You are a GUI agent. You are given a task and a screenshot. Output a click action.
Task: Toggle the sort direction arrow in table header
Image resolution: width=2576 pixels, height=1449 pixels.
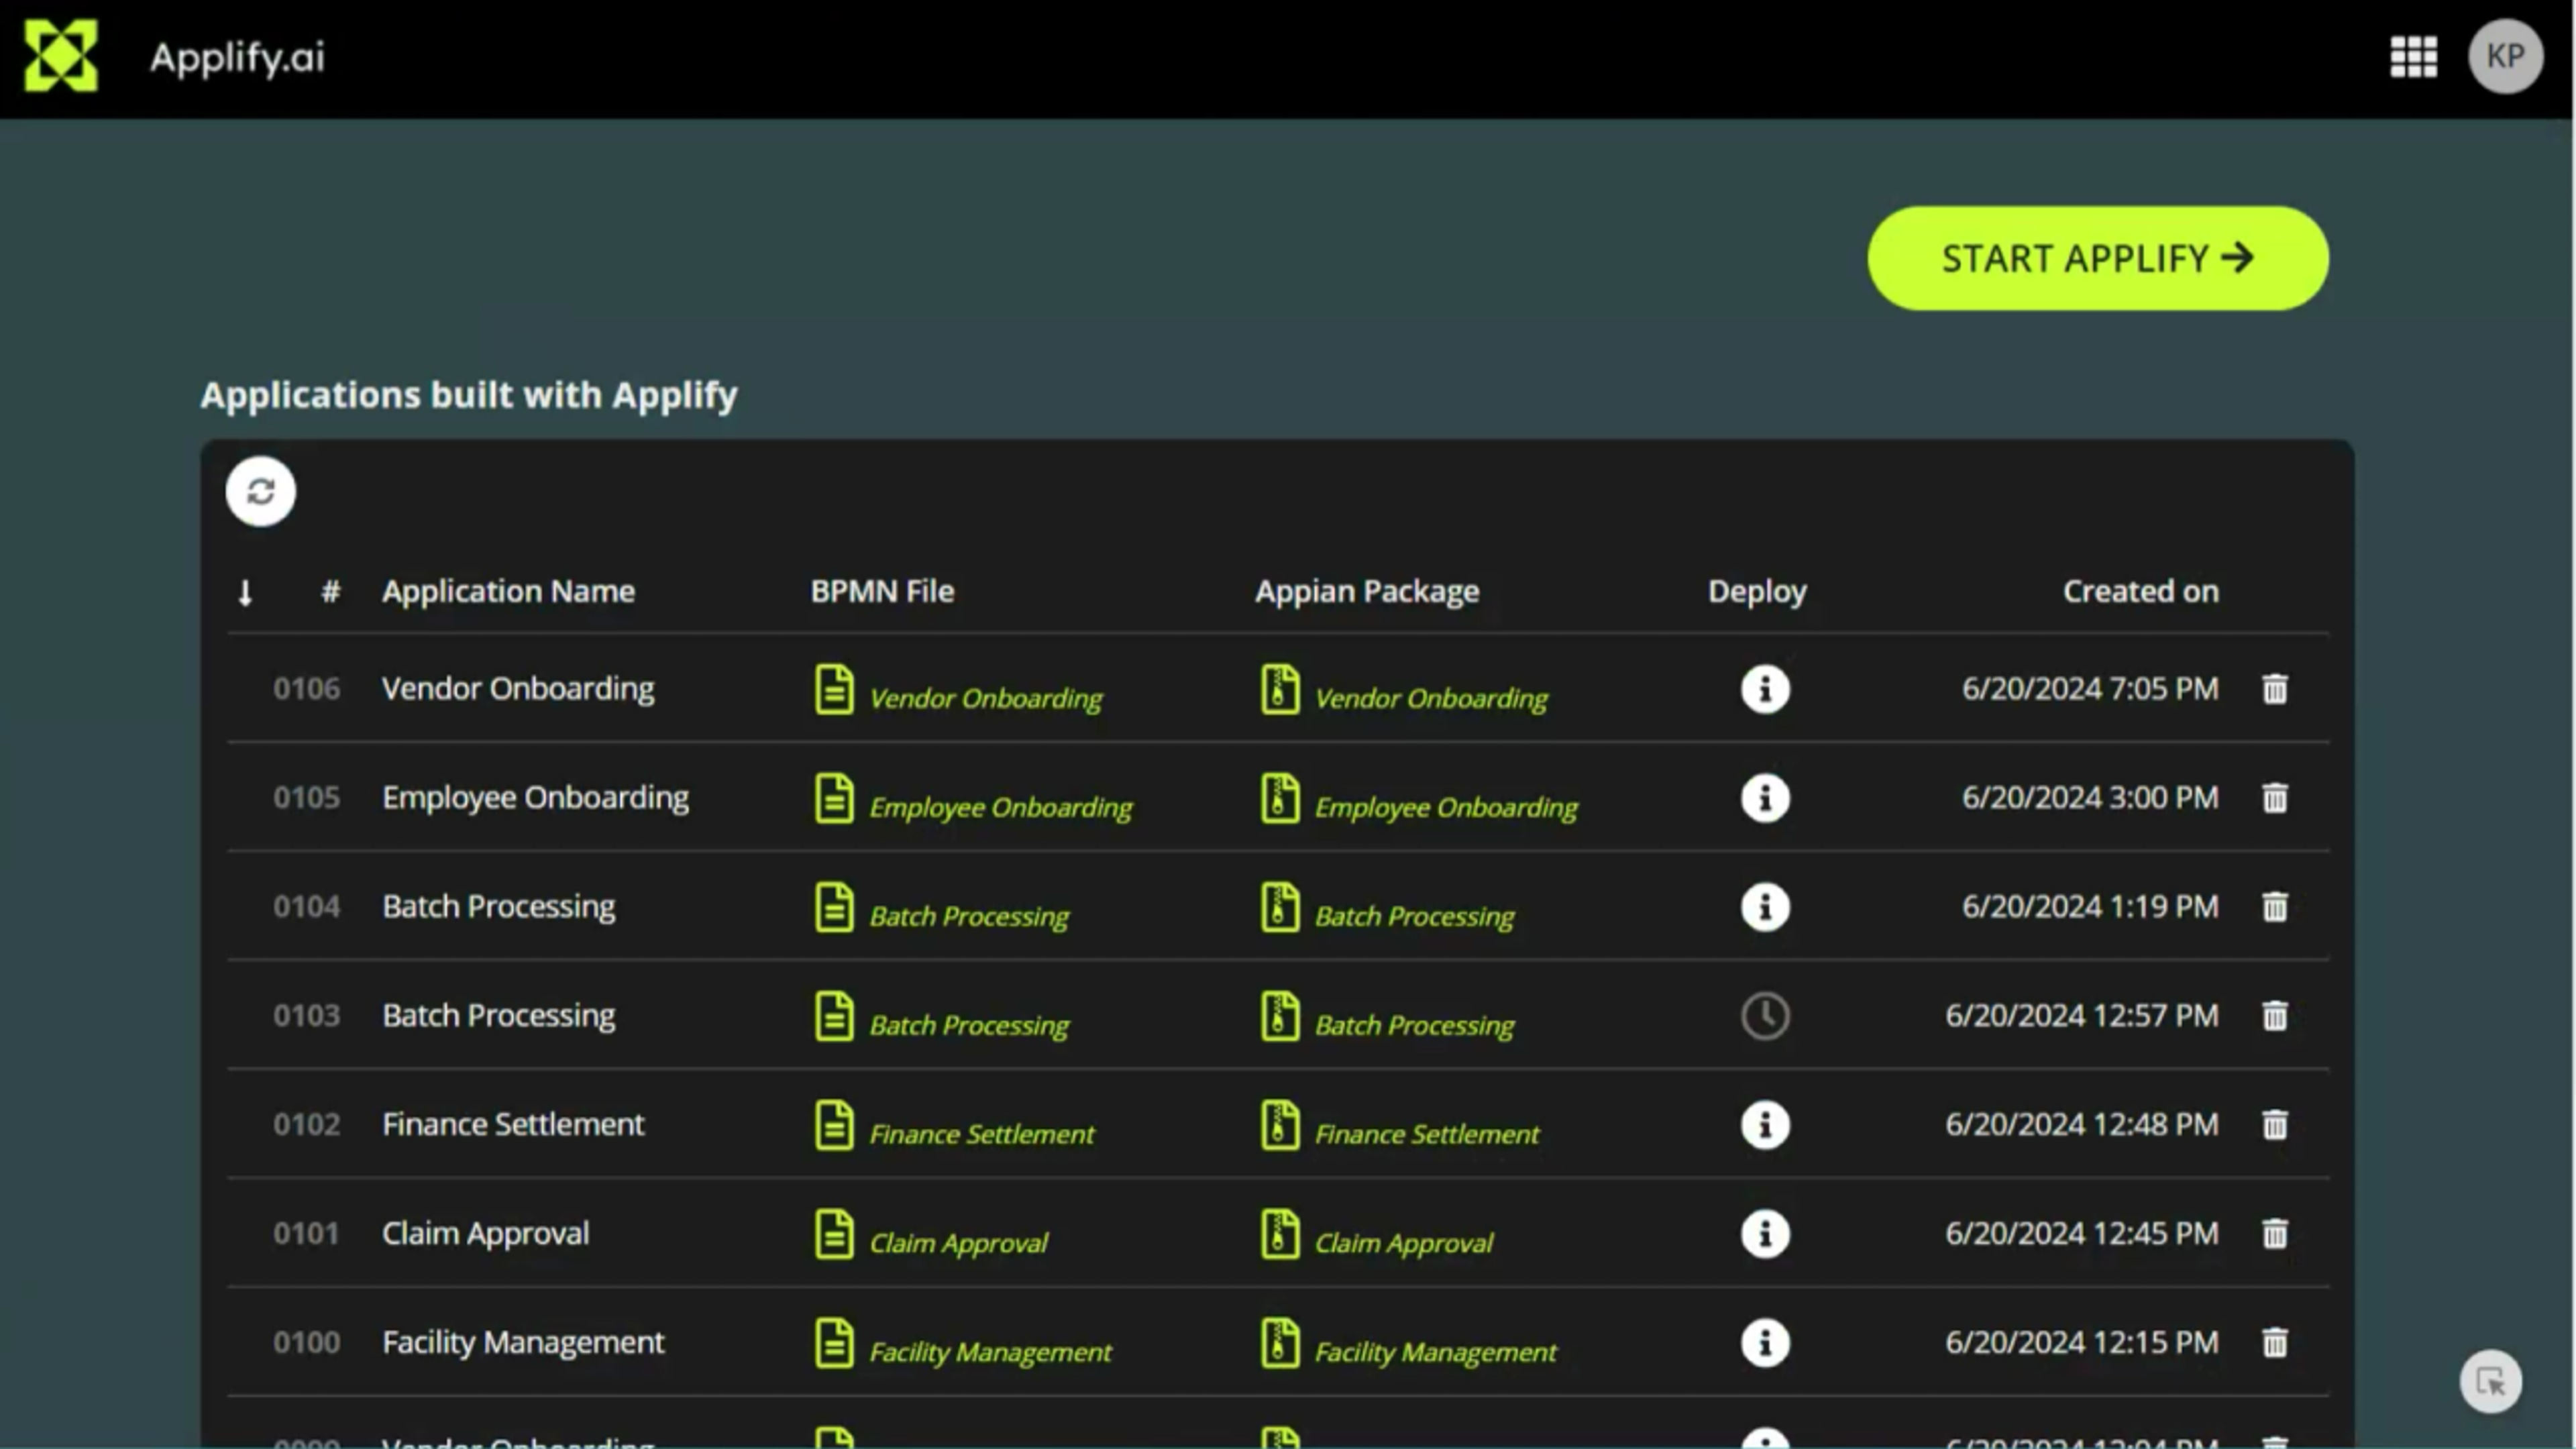[245, 592]
